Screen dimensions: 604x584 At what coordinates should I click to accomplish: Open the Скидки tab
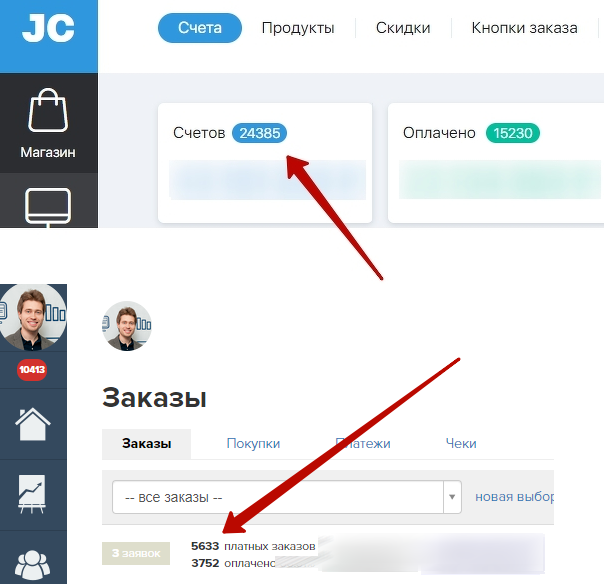coord(403,28)
